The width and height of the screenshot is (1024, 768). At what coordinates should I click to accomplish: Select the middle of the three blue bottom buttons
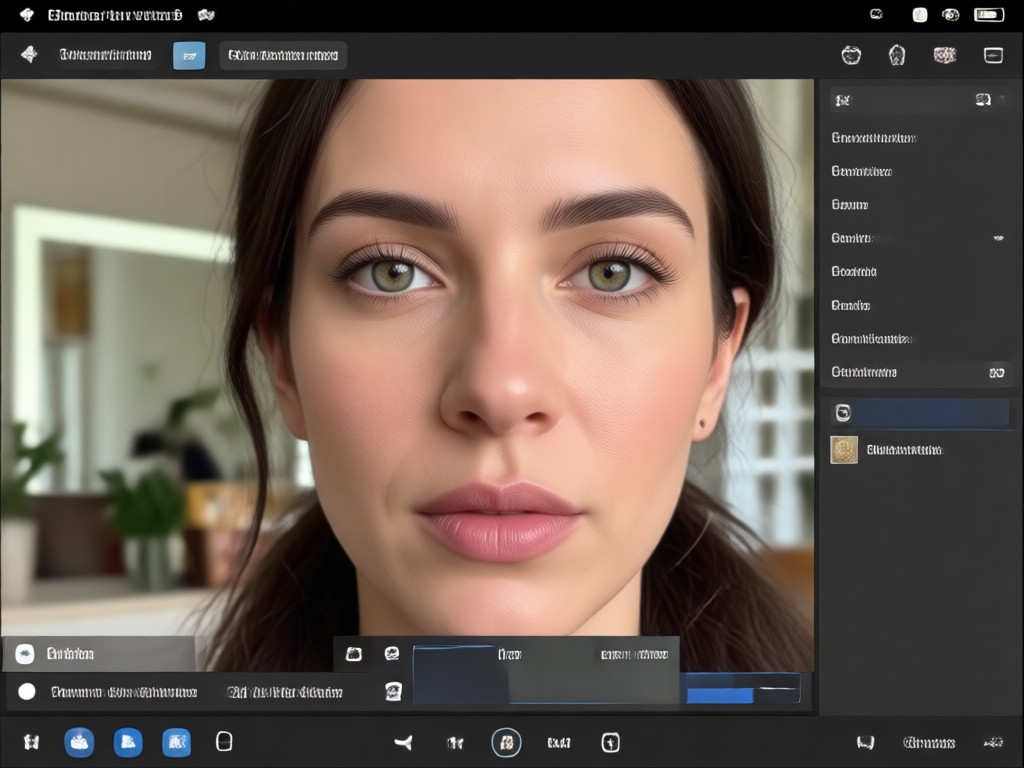[x=128, y=743]
